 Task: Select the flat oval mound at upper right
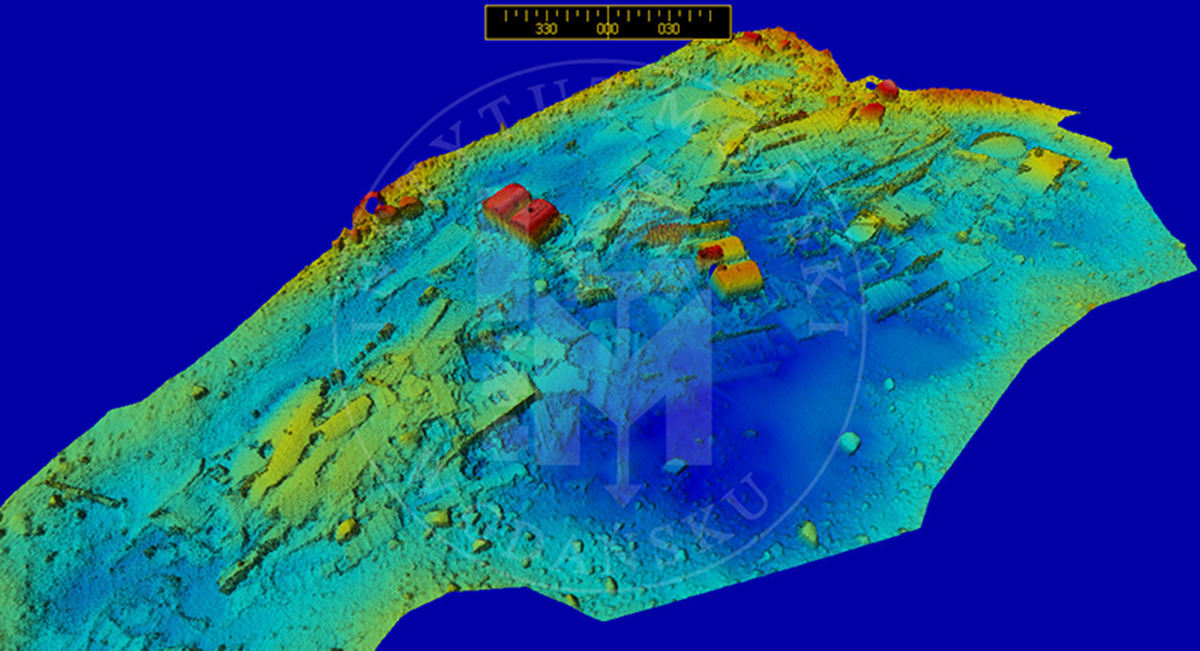pos(1000,146)
